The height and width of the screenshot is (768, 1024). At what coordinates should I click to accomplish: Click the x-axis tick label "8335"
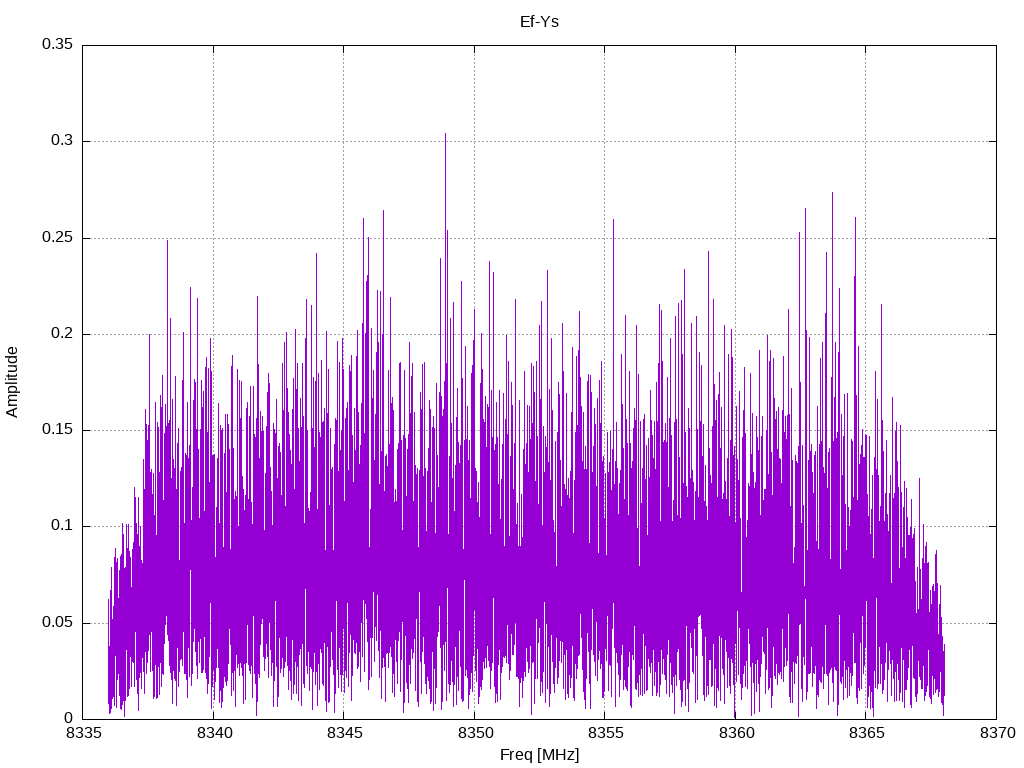(x=83, y=733)
